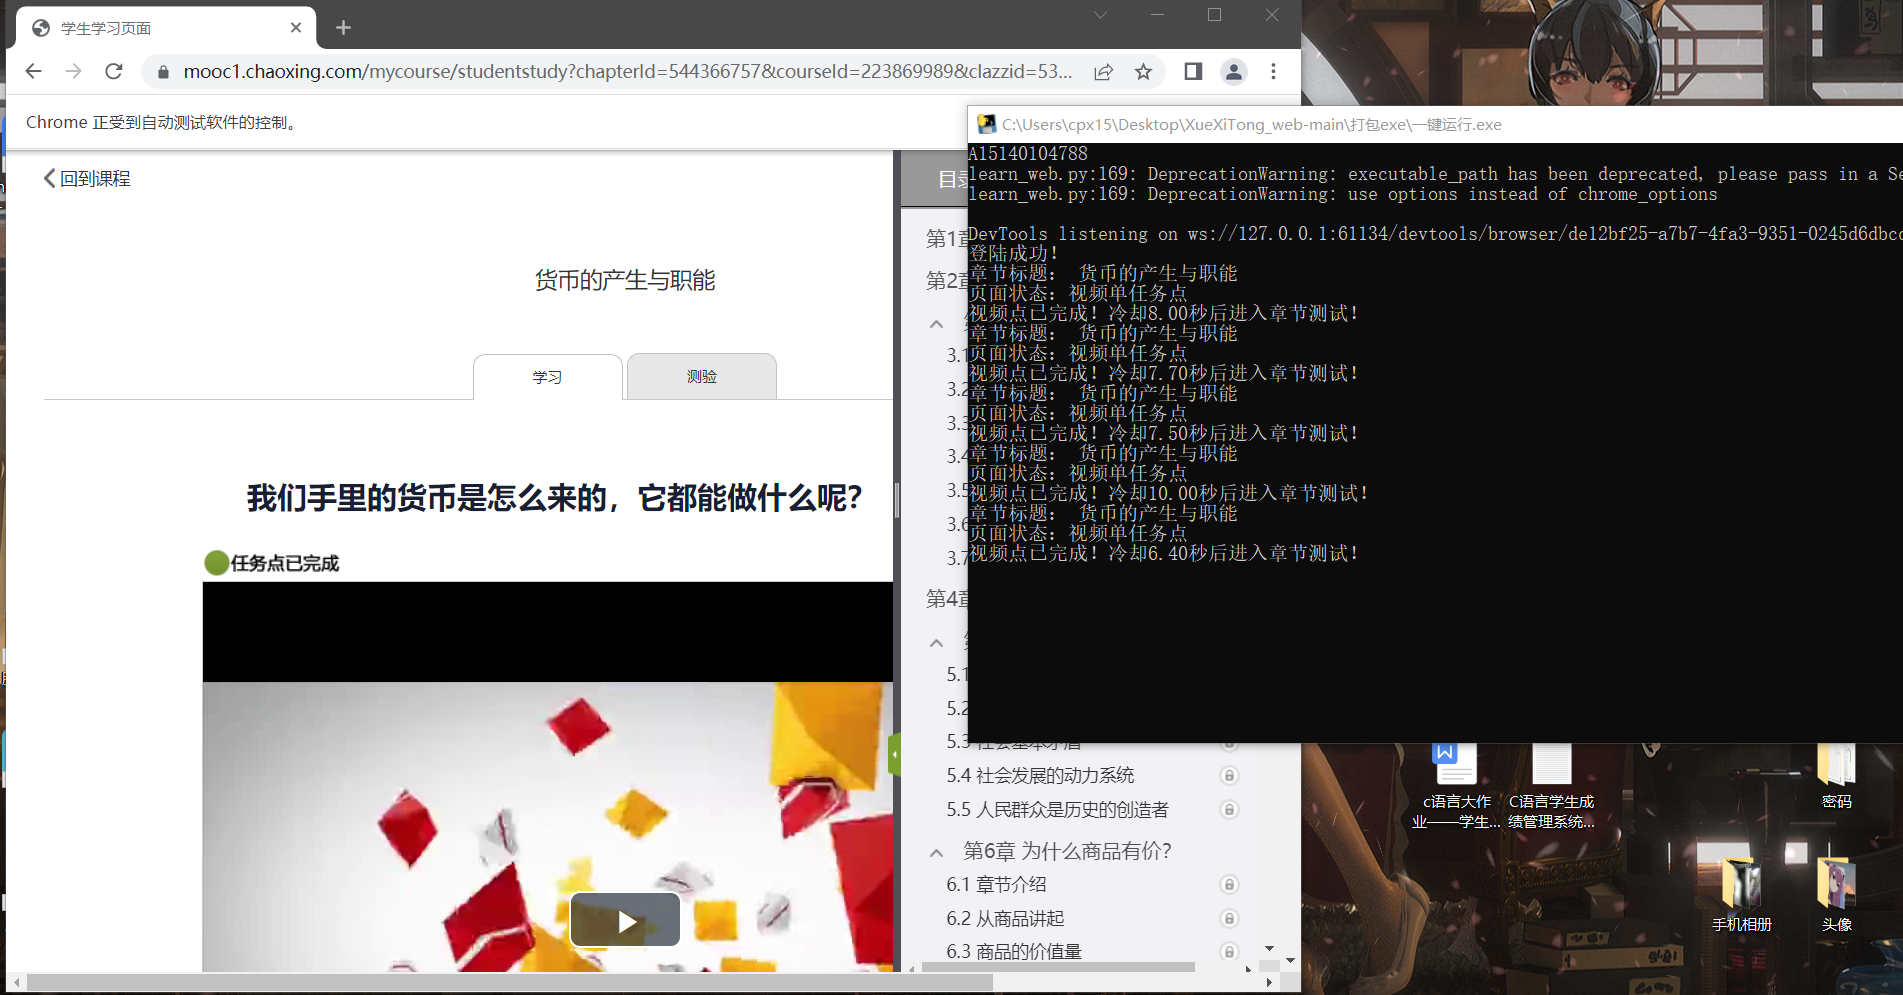This screenshot has width=1903, height=995.
Task: Click the lock beside 5.4 社会发展的动力系统
Action: 1229,775
